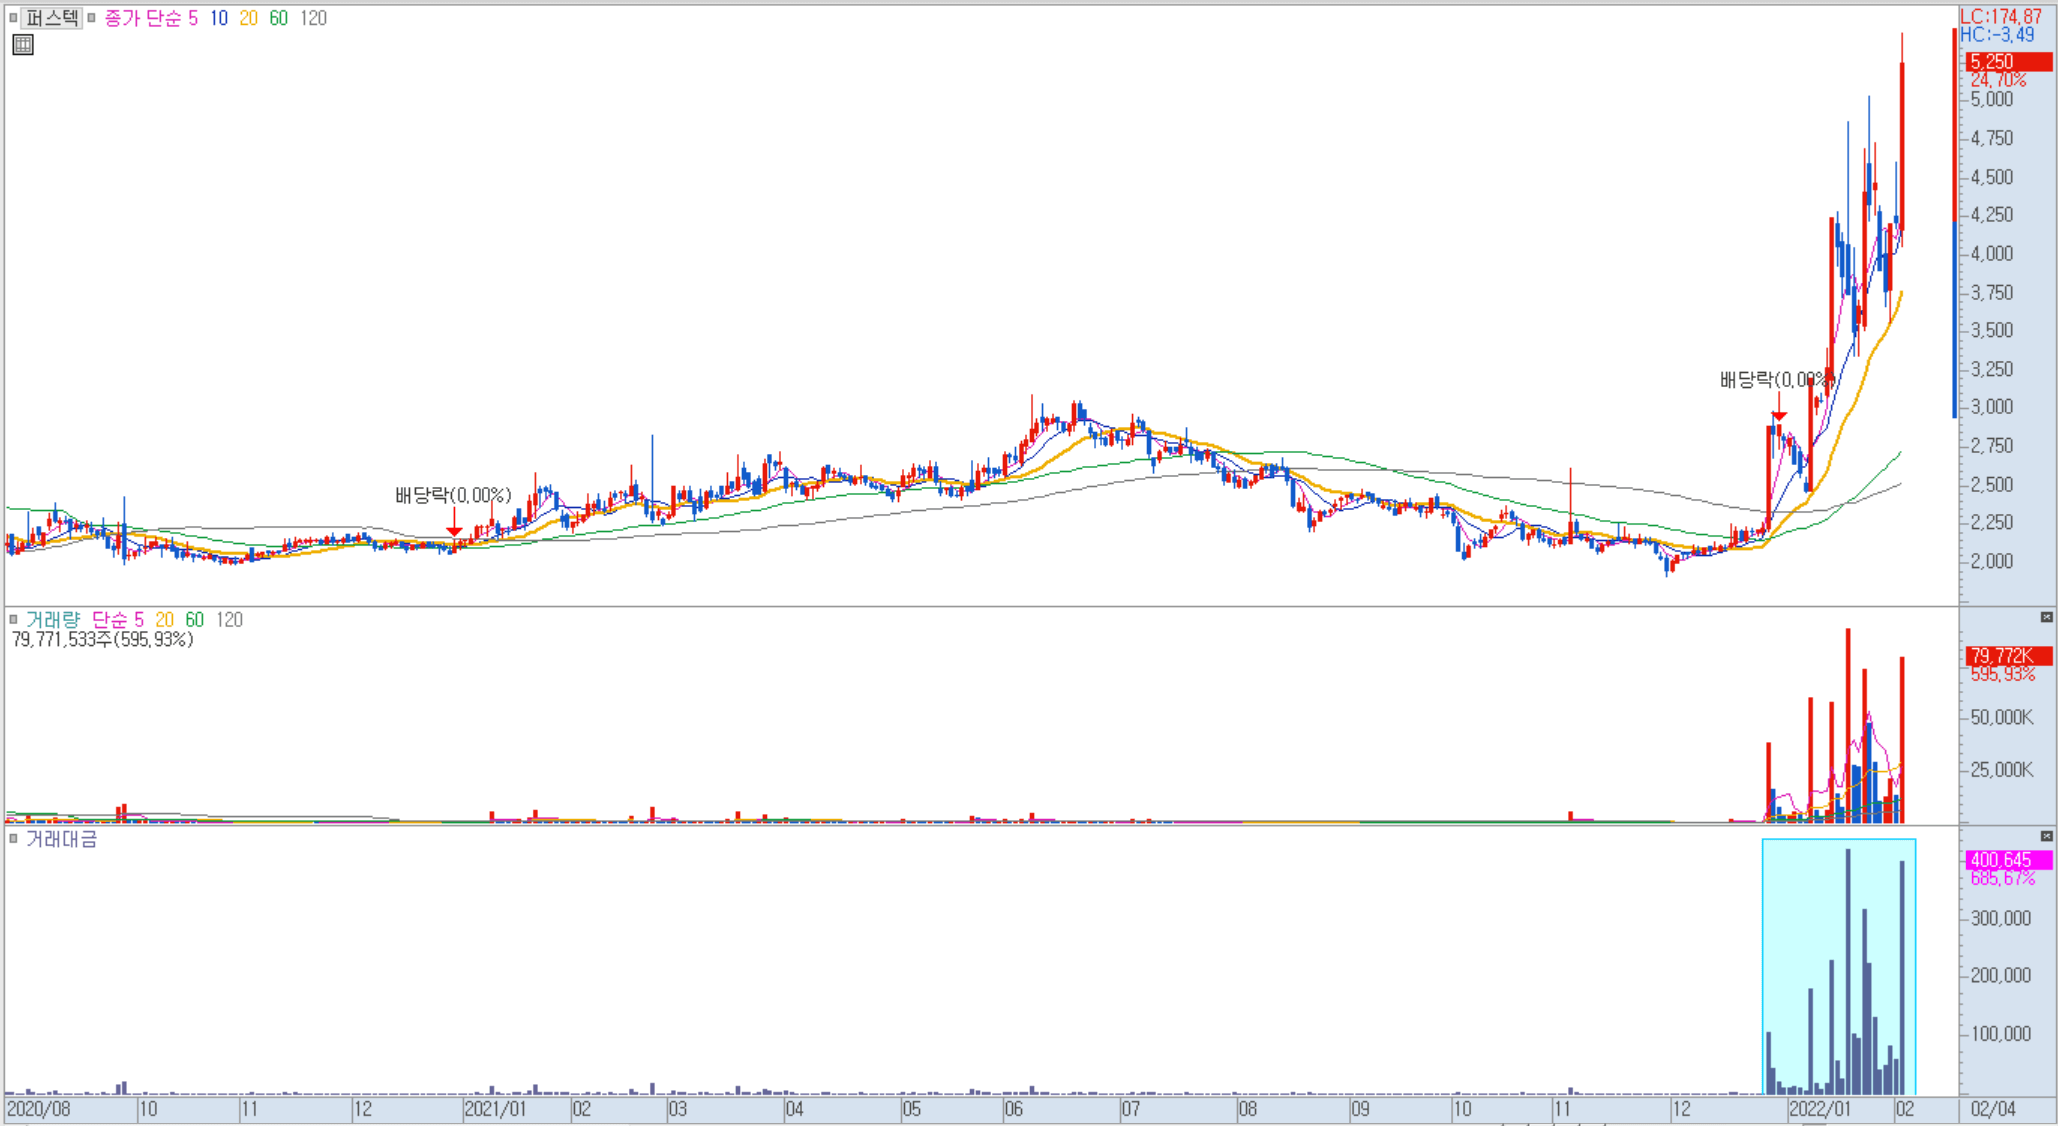This screenshot has height=1126, width=2058.
Task: Close the 거래대금 panel
Action: coord(2046,836)
